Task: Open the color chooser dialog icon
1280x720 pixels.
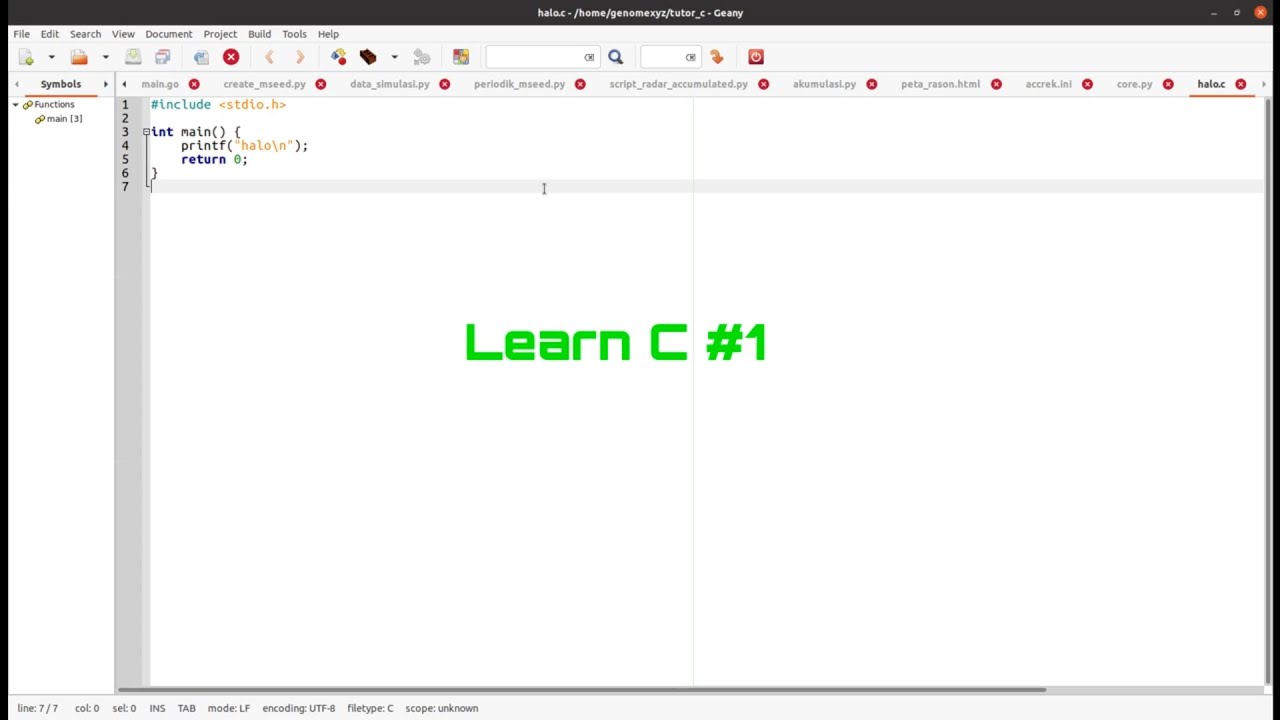Action: (461, 57)
